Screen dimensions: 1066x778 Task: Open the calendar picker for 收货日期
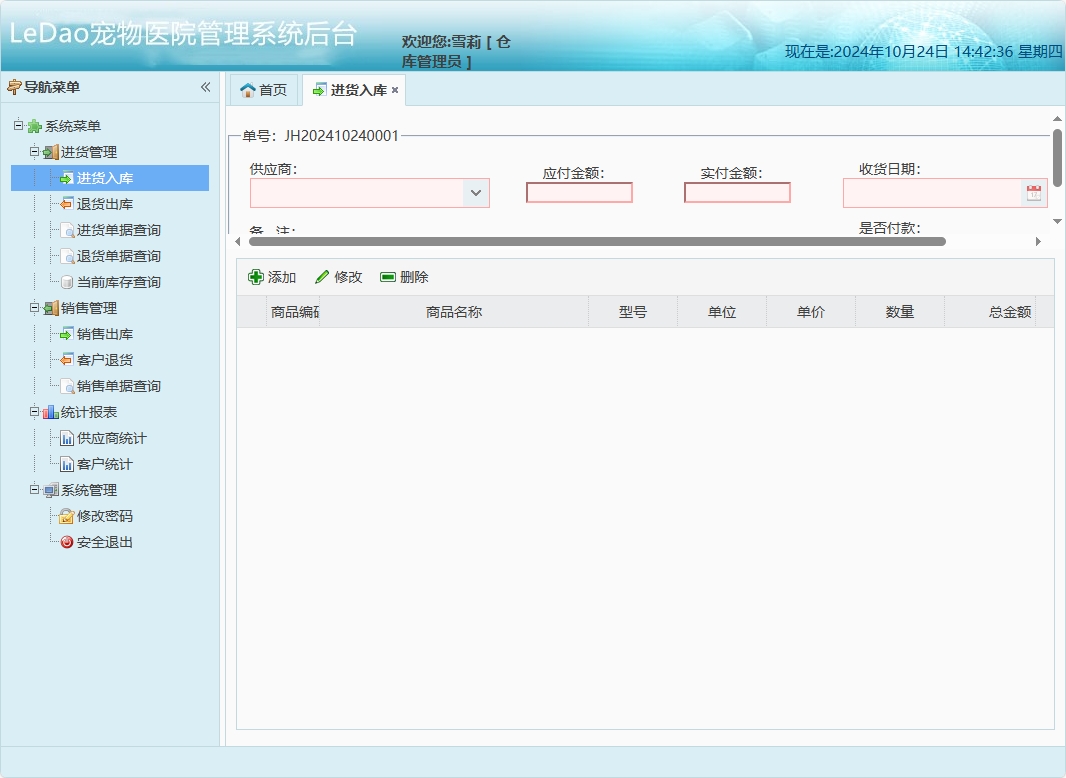[x=1034, y=192]
